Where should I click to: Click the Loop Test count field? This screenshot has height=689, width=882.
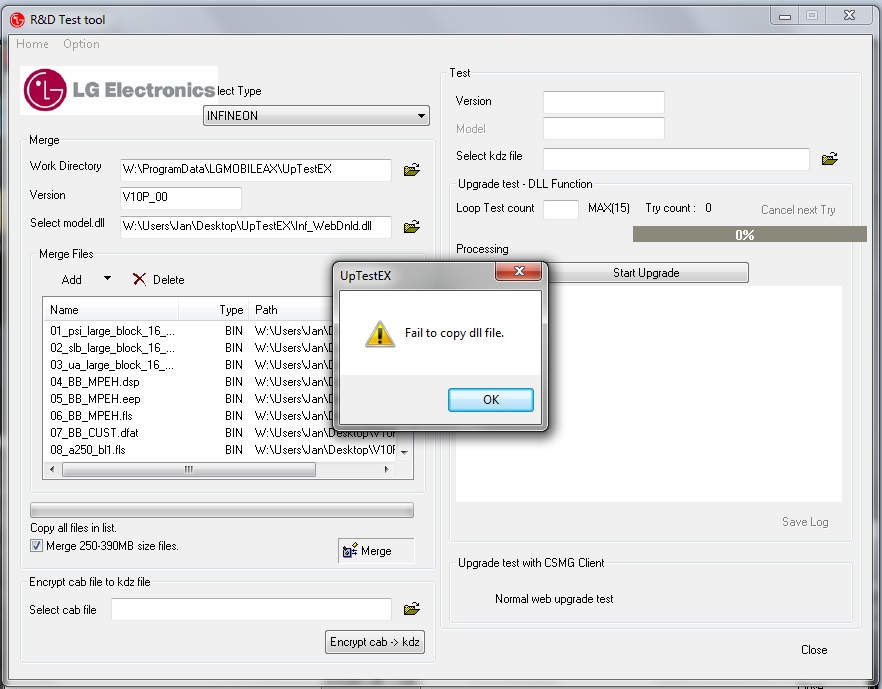pyautogui.click(x=561, y=209)
